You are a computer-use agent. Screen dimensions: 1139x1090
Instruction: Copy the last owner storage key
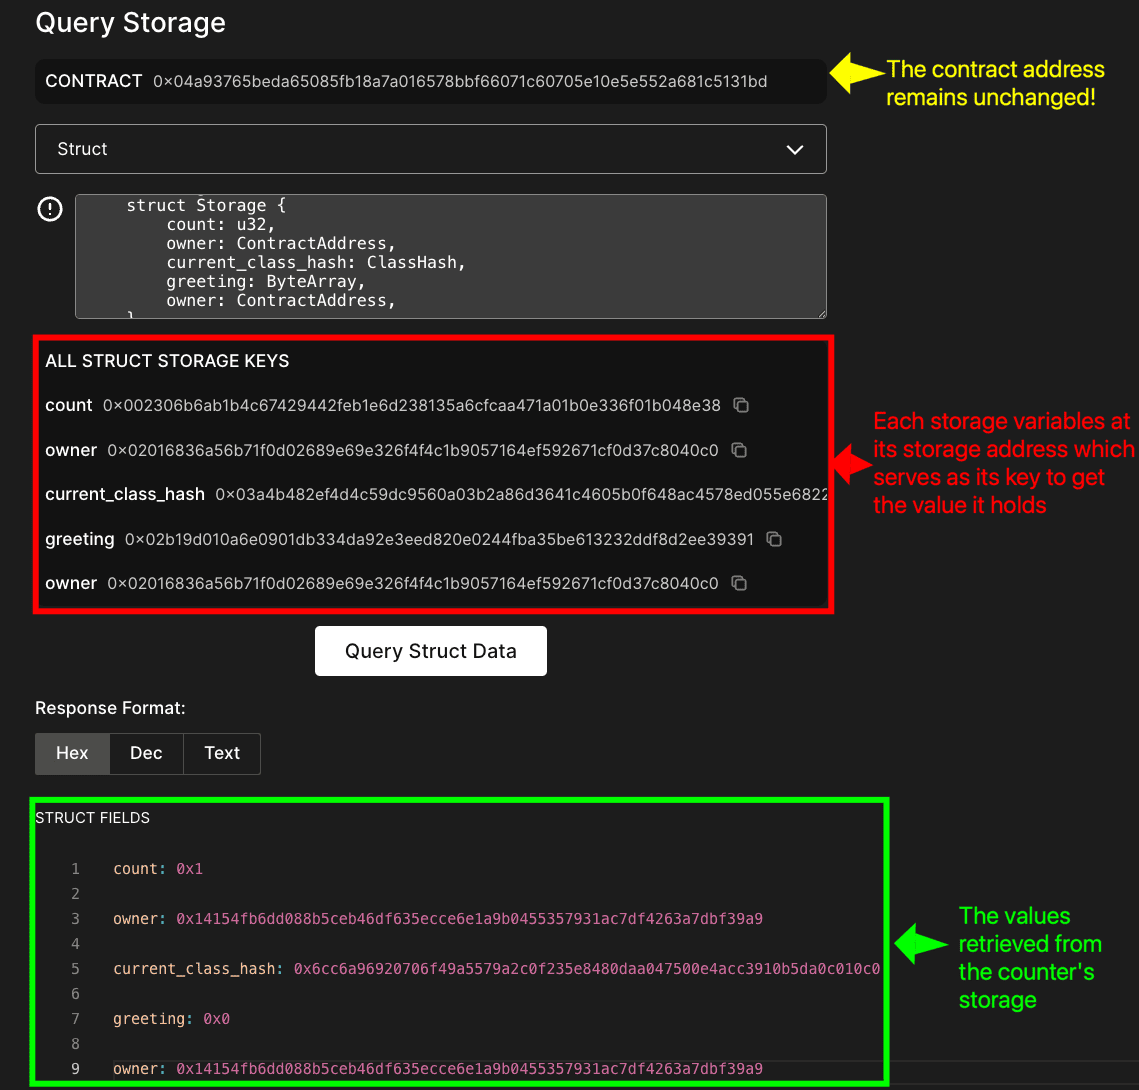739,583
